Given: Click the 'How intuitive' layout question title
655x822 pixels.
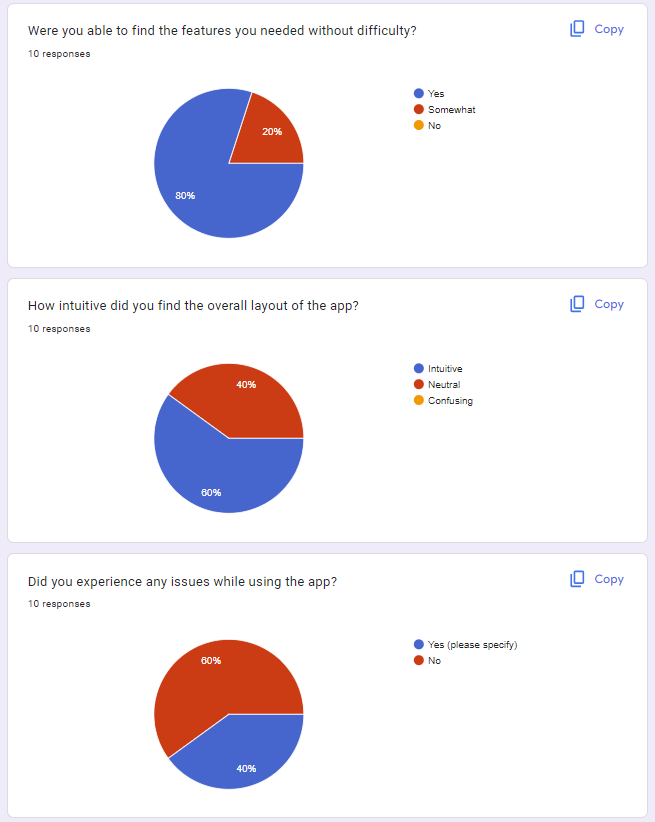Looking at the screenshot, I should click(193, 306).
